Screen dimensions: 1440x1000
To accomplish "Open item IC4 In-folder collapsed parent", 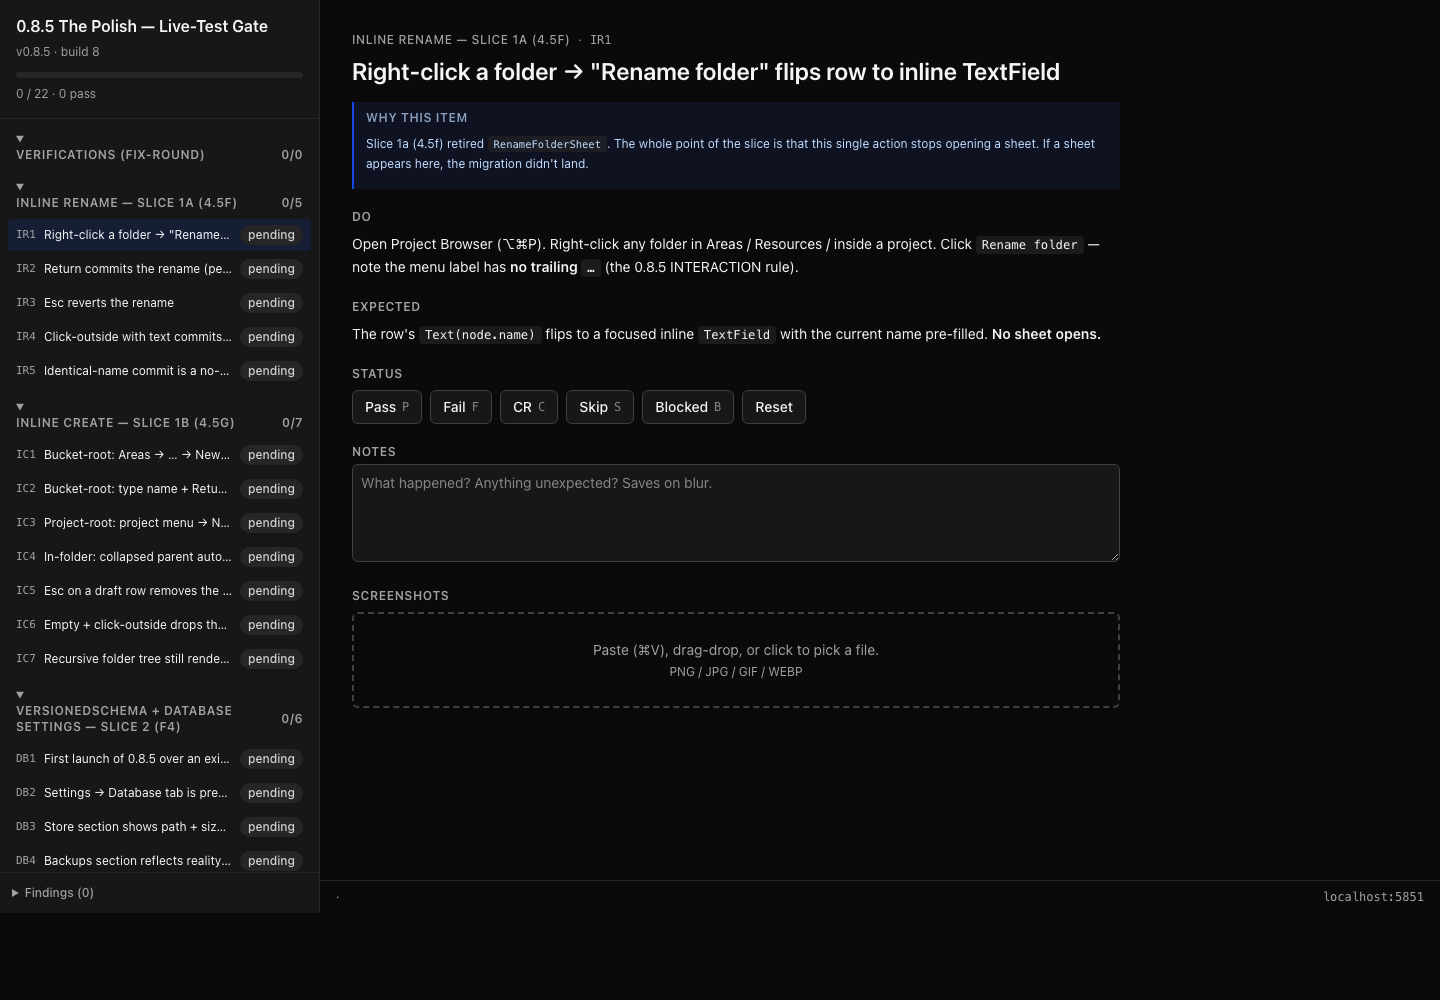I will [x=159, y=557].
